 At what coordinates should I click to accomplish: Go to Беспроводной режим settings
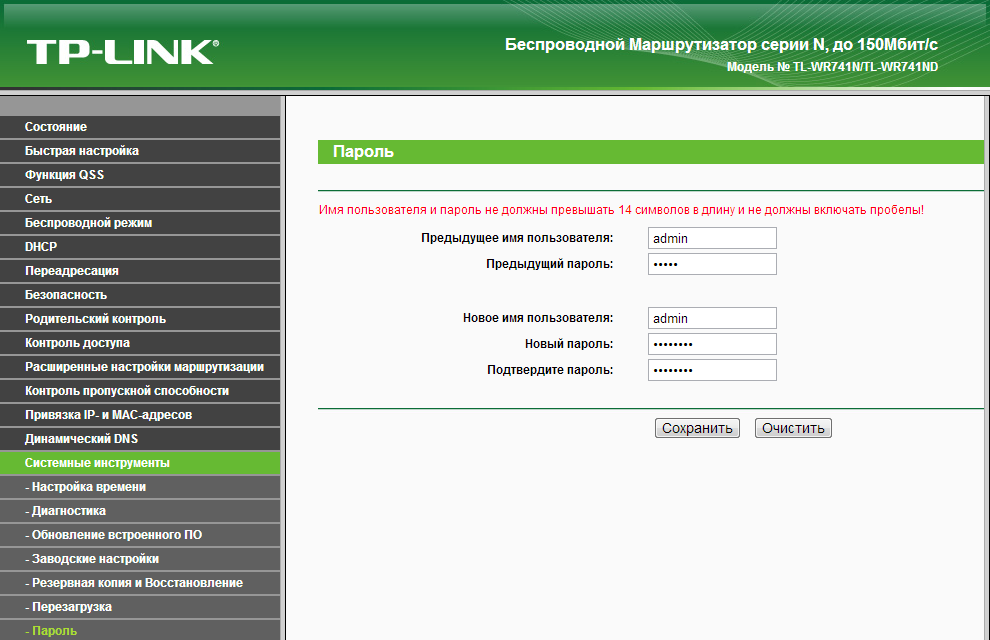coord(140,223)
